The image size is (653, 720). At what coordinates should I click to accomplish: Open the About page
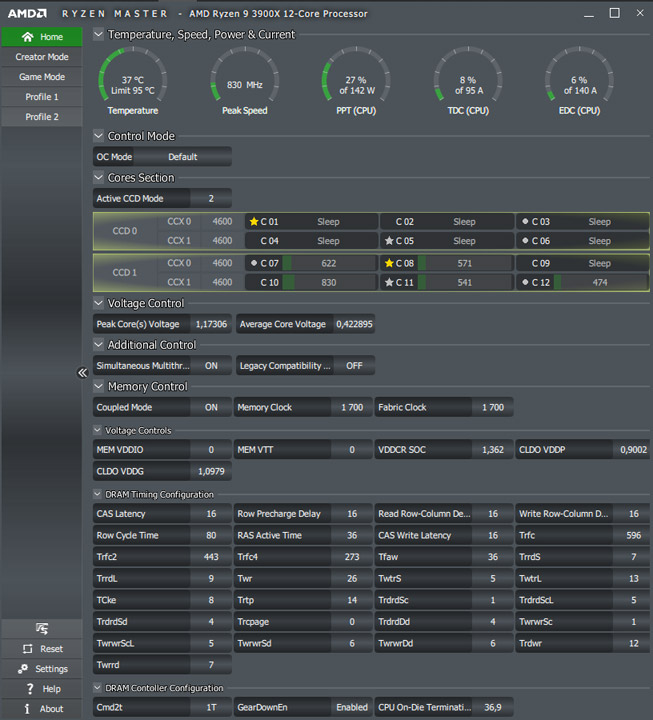pyautogui.click(x=42, y=709)
